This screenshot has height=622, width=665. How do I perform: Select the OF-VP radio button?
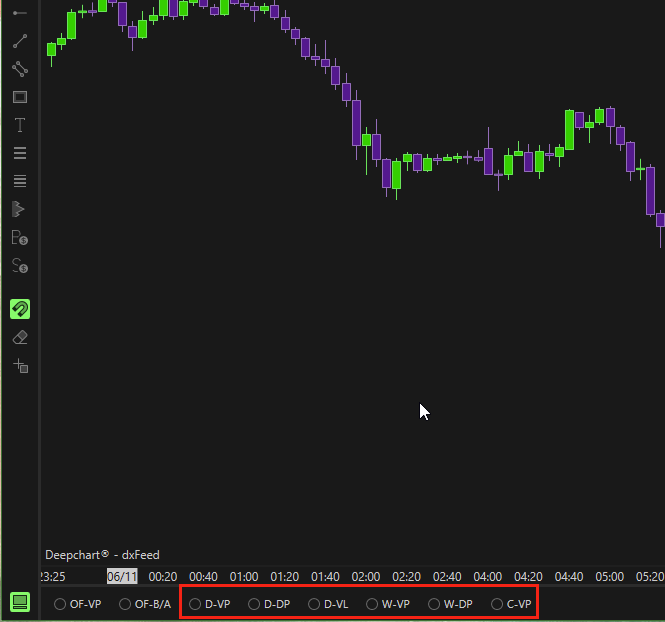pyautogui.click(x=60, y=604)
